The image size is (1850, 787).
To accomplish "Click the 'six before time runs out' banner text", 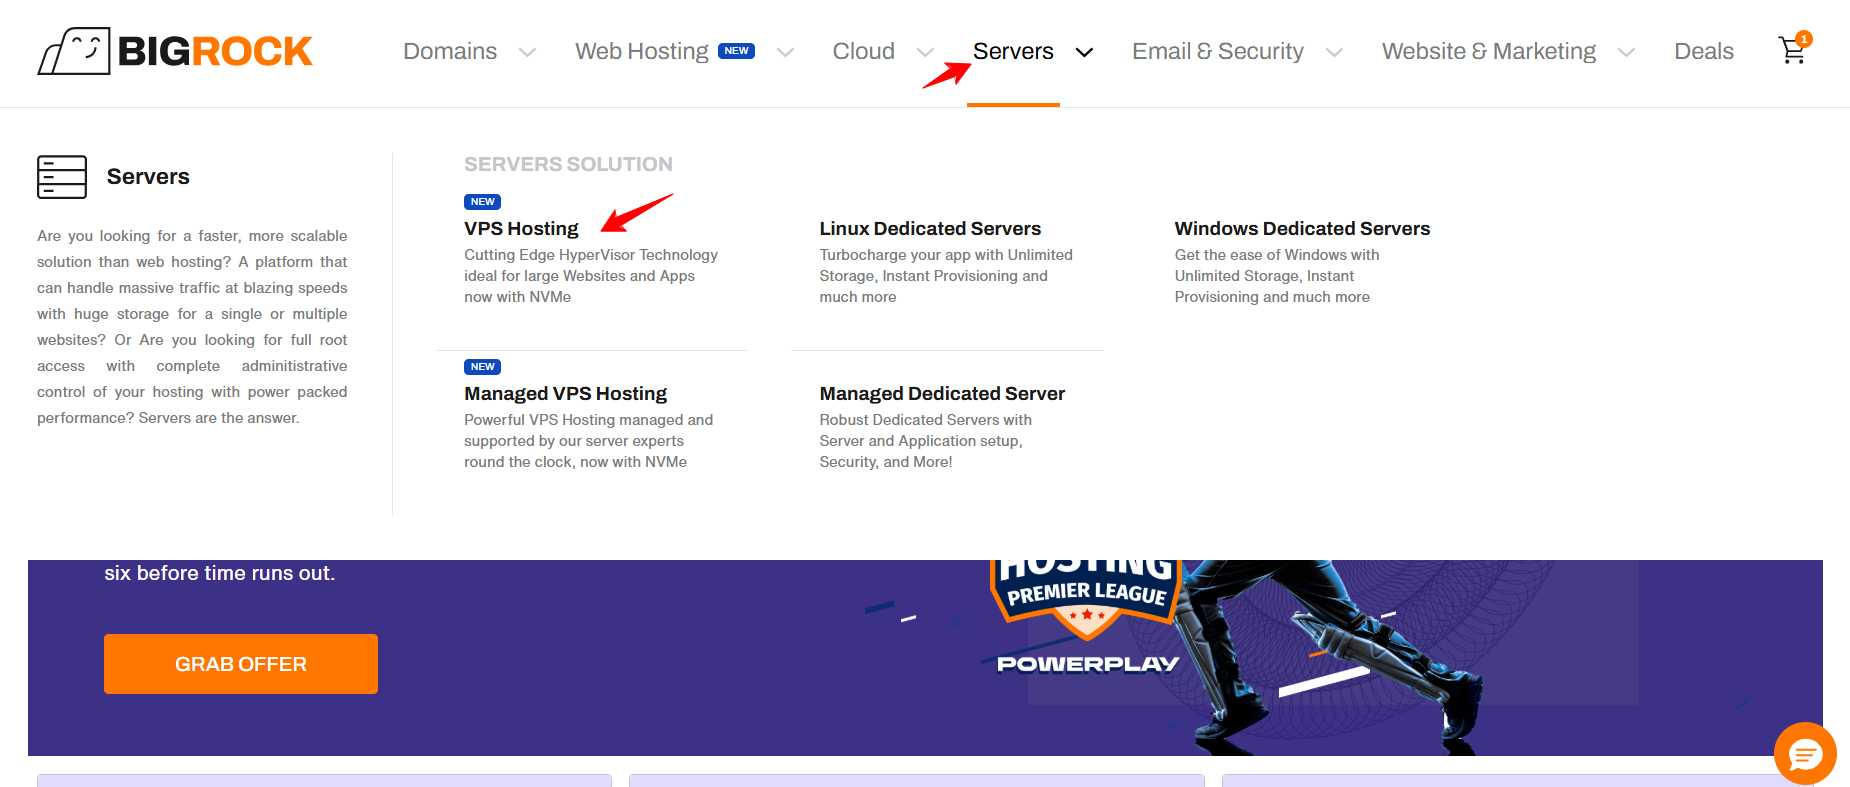I will point(220,573).
